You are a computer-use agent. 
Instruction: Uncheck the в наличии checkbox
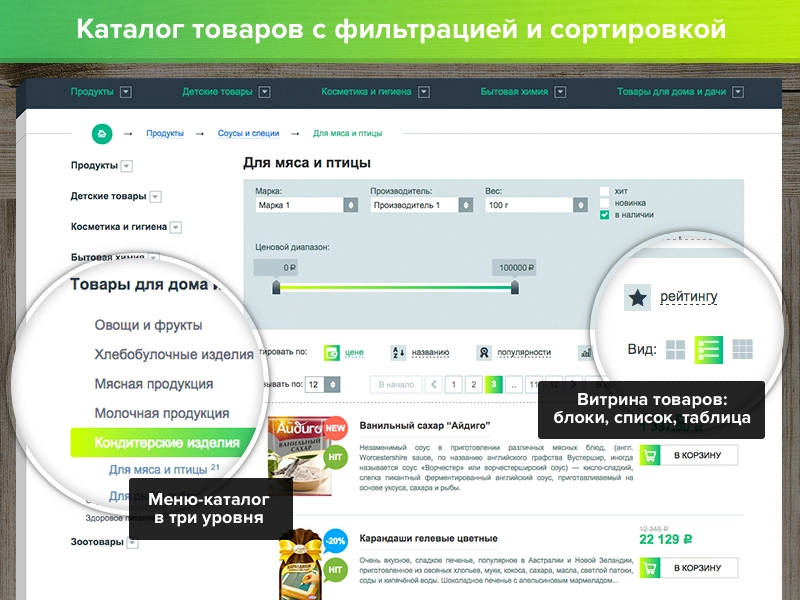(604, 215)
